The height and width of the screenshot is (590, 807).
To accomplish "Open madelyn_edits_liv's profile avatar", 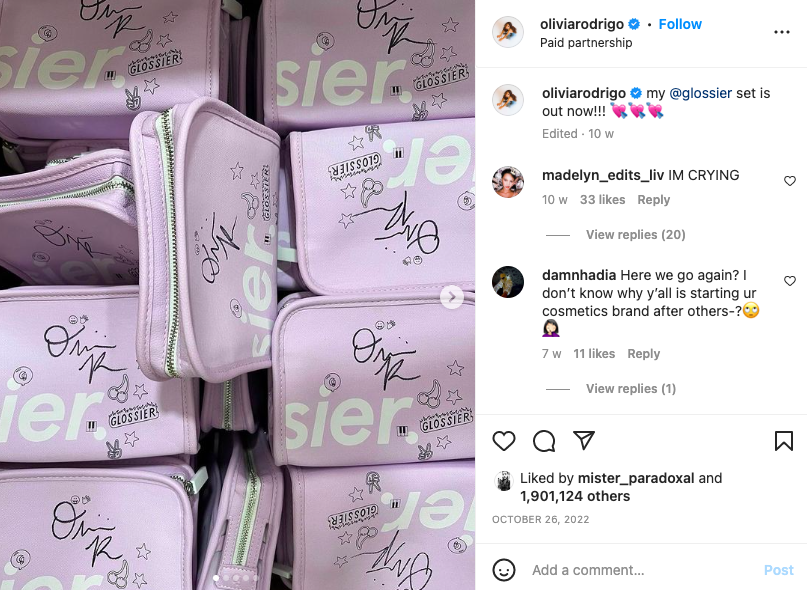I will (x=507, y=182).
